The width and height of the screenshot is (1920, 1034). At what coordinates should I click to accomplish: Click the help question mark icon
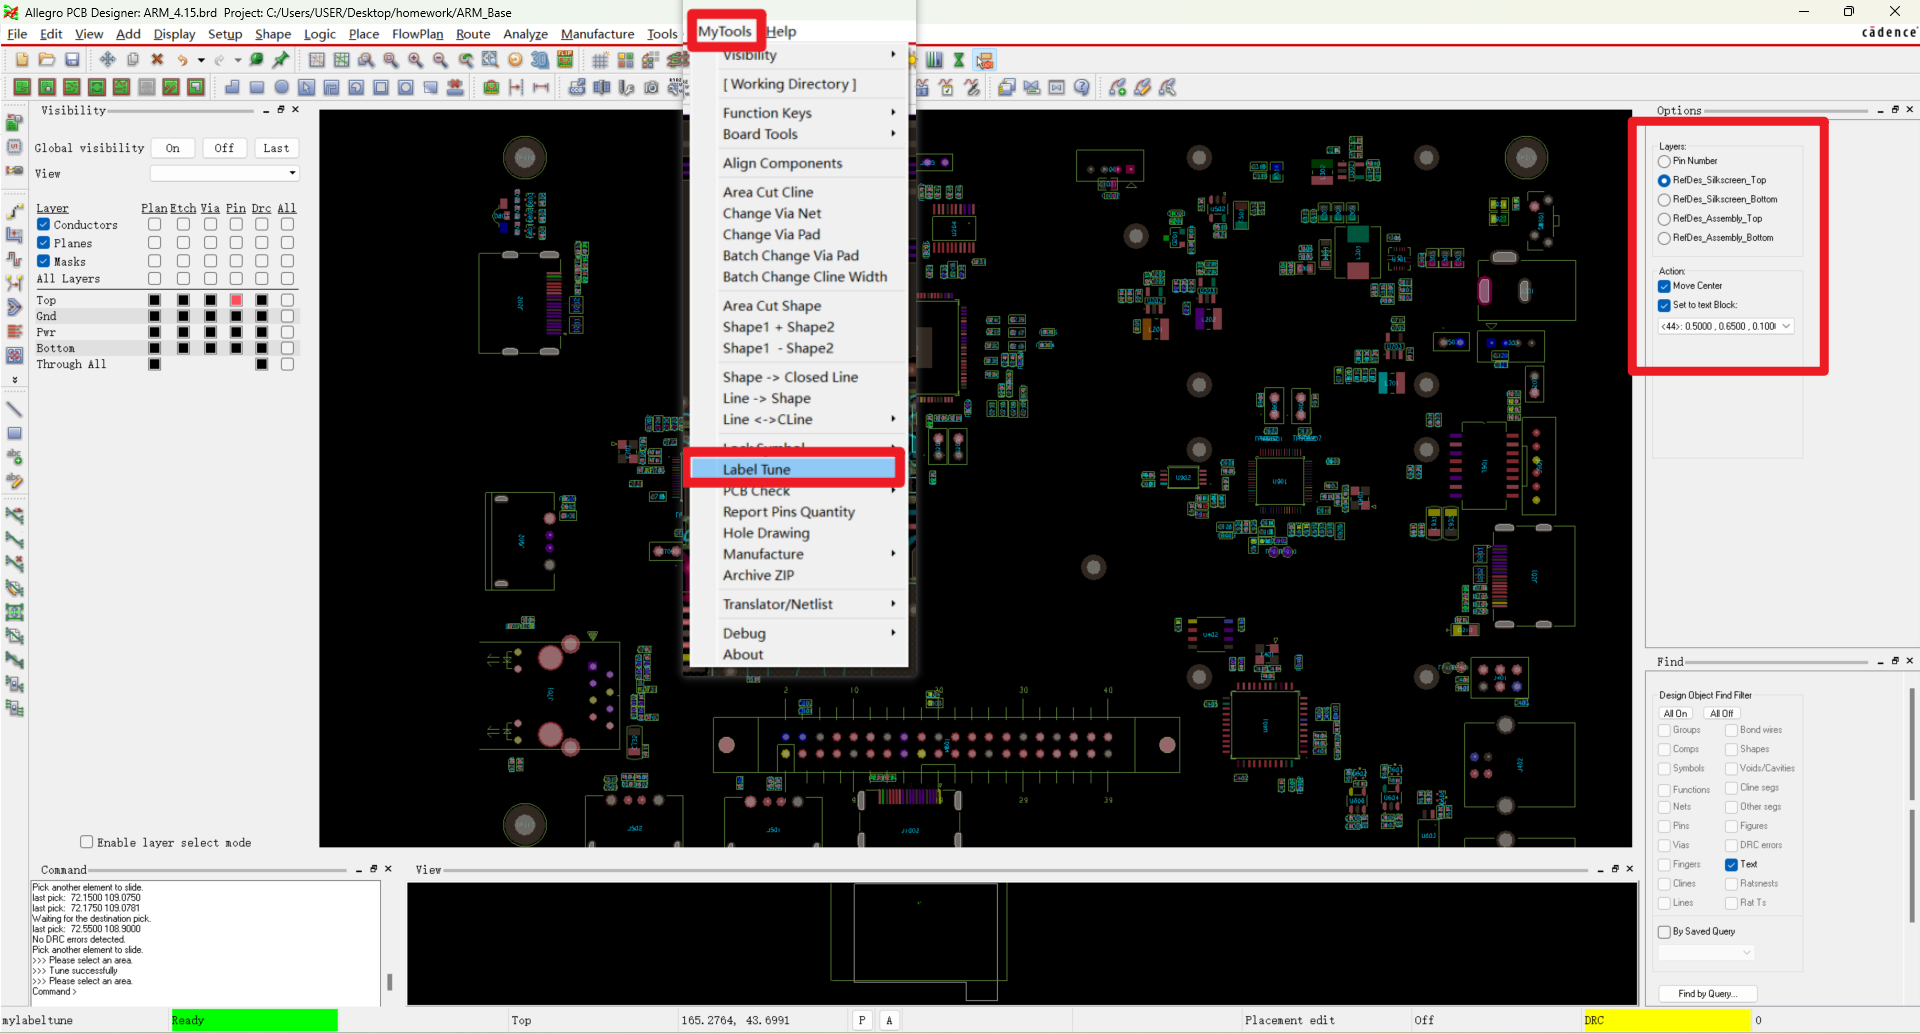pyautogui.click(x=1081, y=88)
